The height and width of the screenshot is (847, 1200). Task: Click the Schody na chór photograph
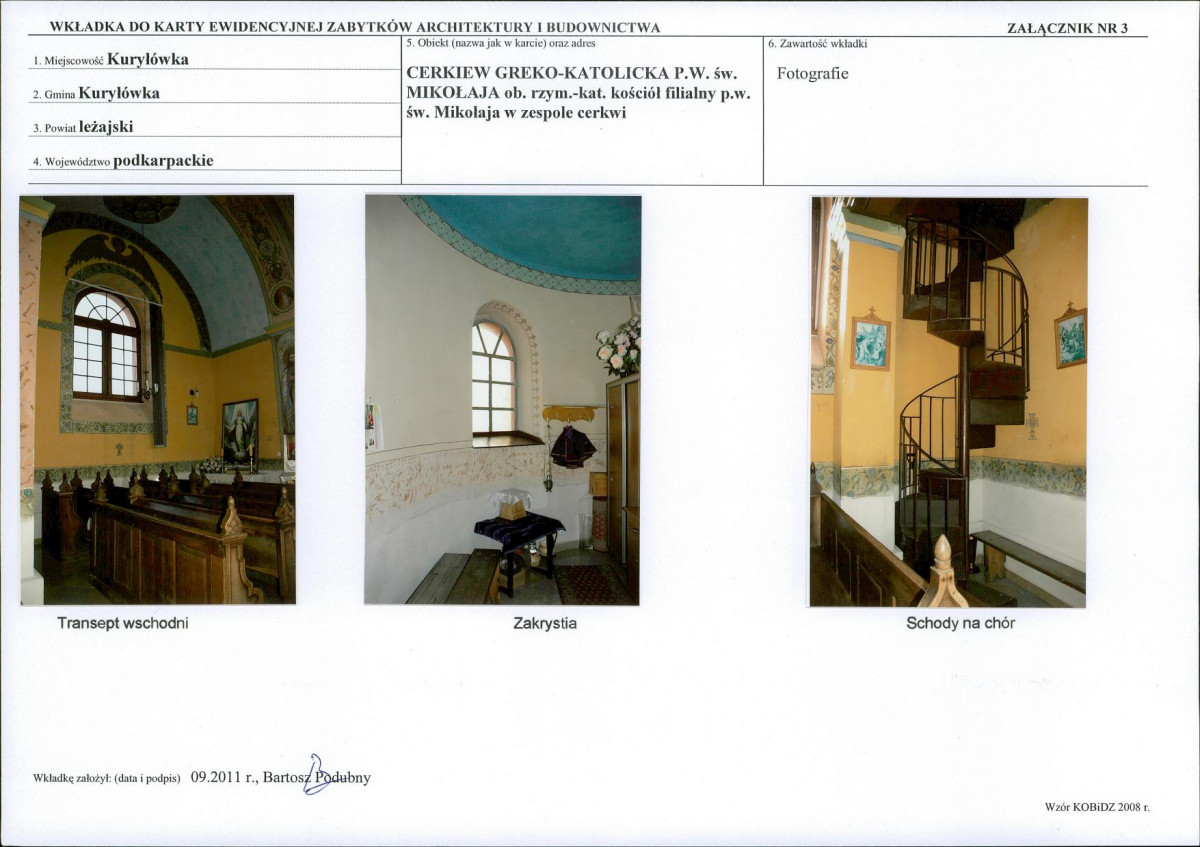pos(948,402)
